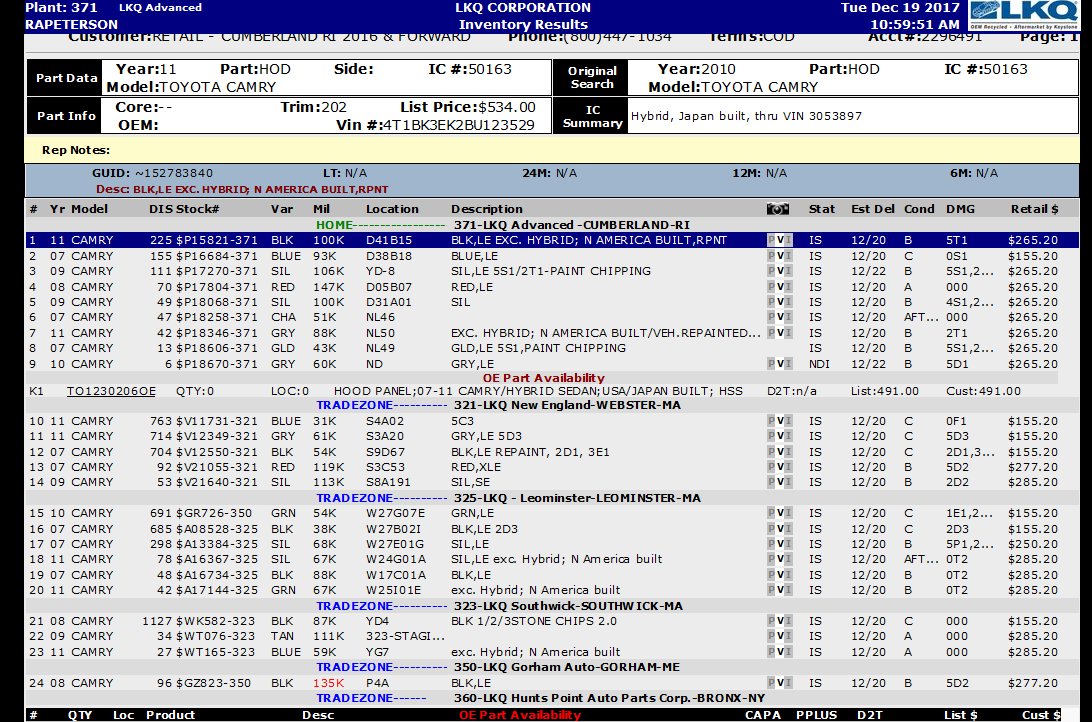Click the V icon for stock $WK582-323
Screen dimensions: 1092x722
point(780,621)
